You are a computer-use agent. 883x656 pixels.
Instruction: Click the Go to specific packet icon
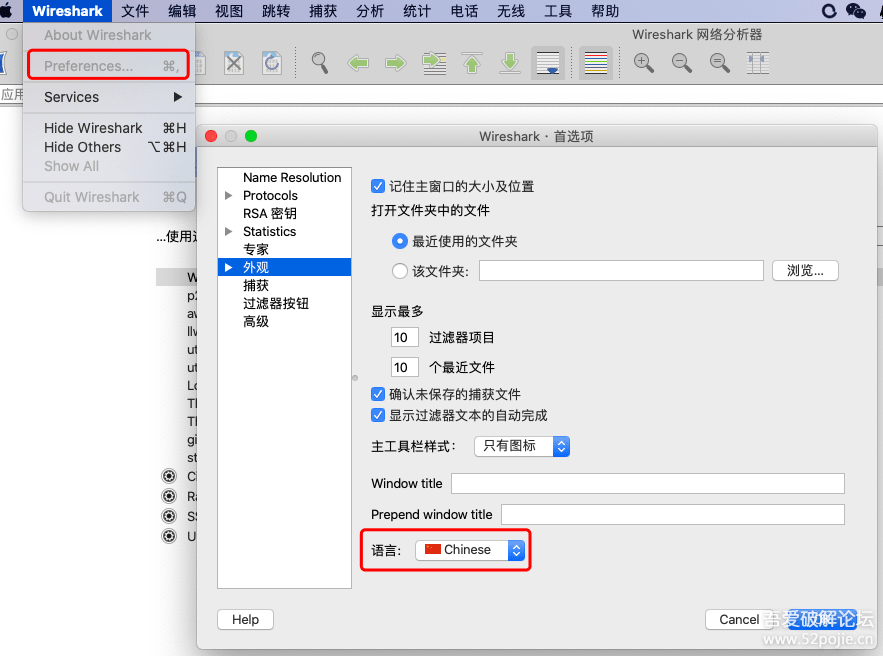(434, 63)
